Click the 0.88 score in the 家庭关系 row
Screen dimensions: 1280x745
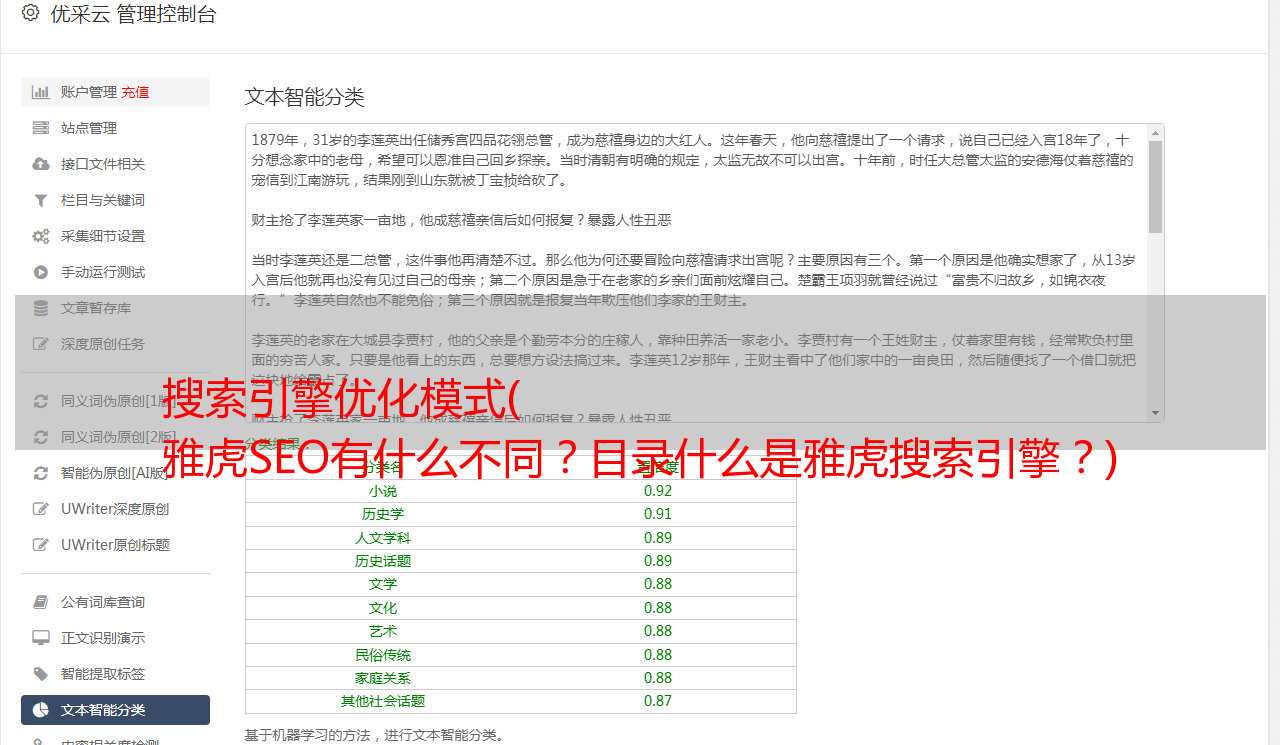[658, 678]
